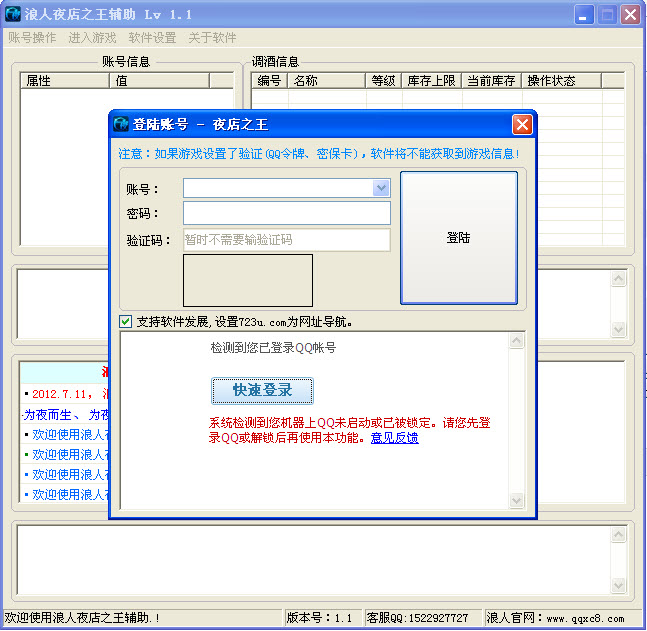Sort by the 库存上限 column header
Image resolution: width=647 pixels, height=631 pixels.
coord(431,80)
